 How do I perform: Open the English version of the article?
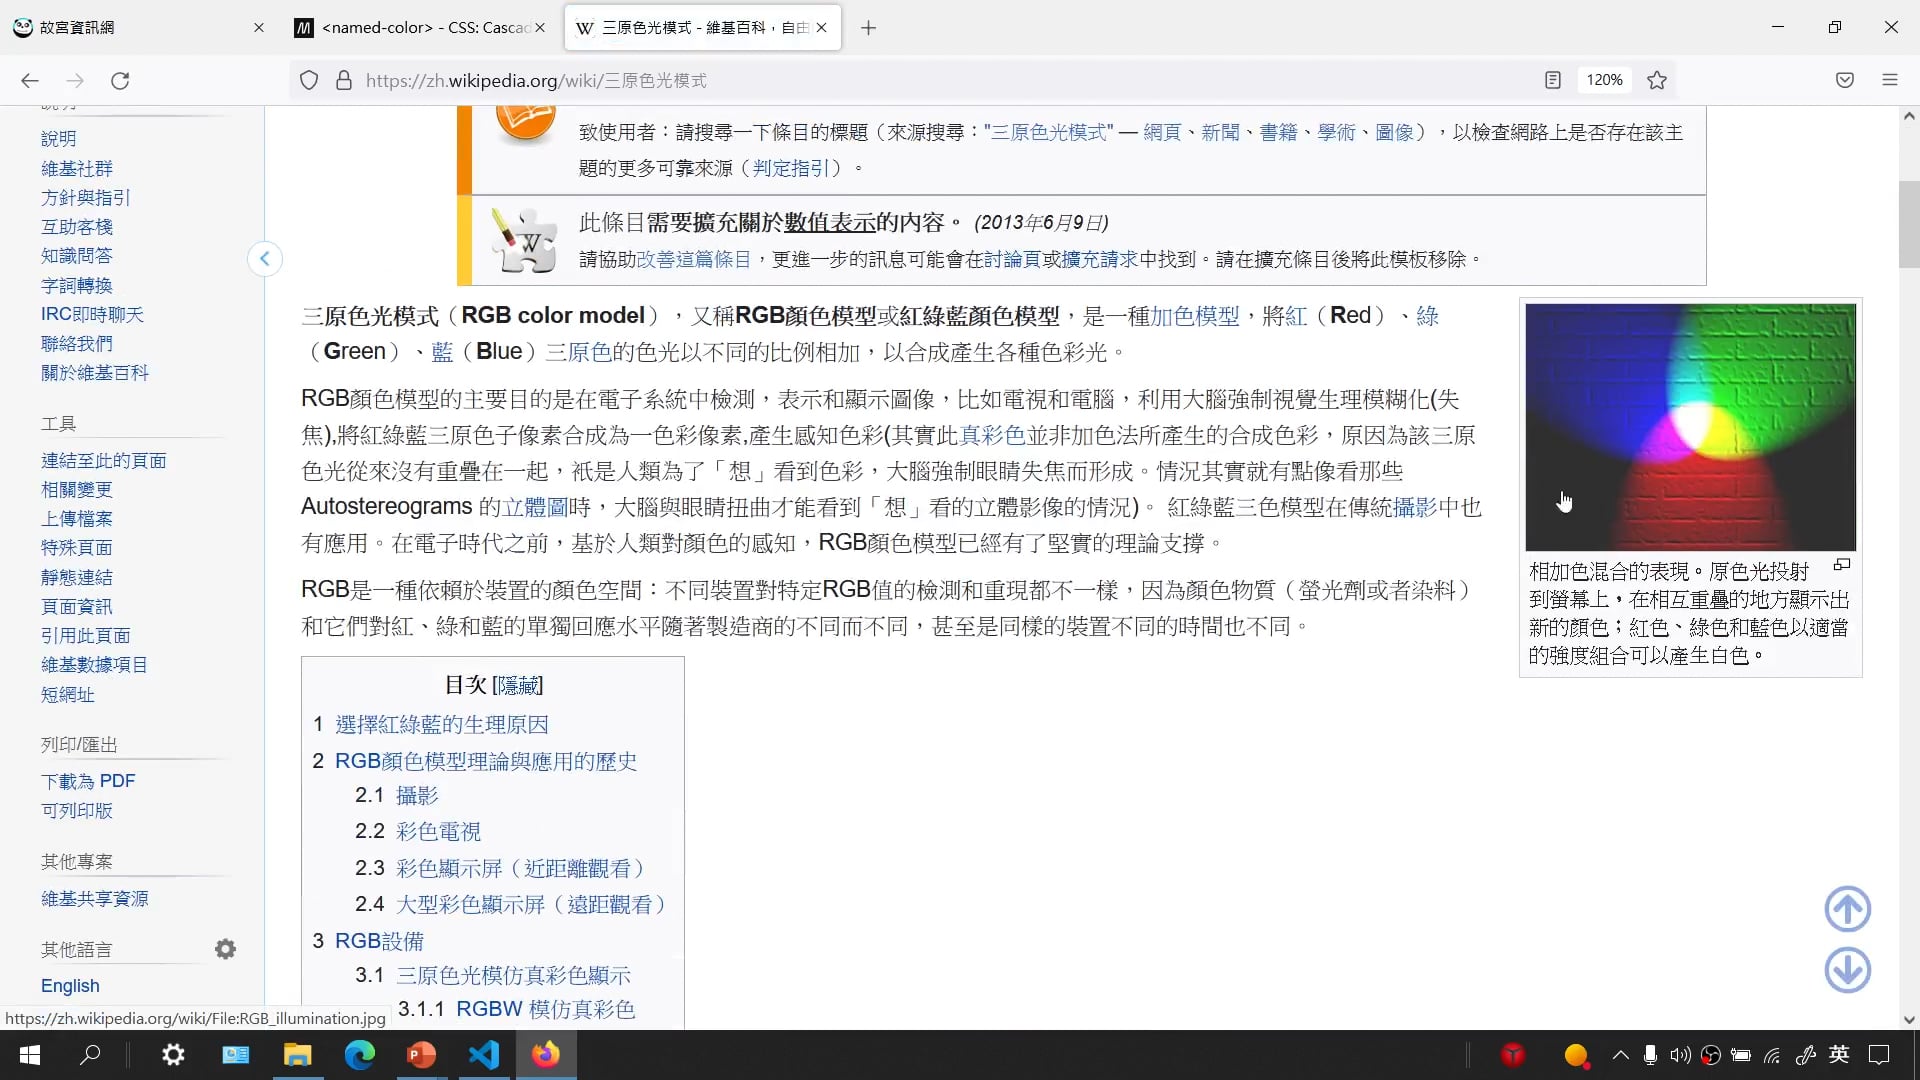[x=70, y=986]
